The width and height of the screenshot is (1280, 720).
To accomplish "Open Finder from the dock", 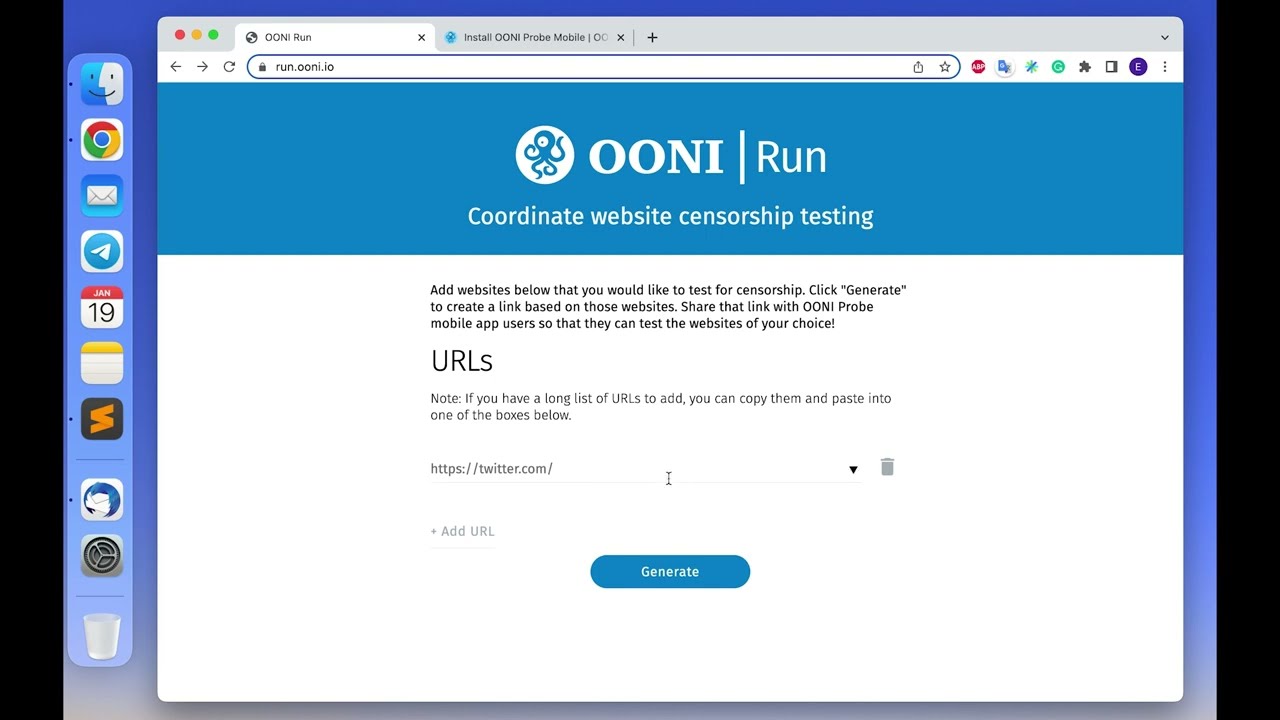I will click(x=102, y=84).
